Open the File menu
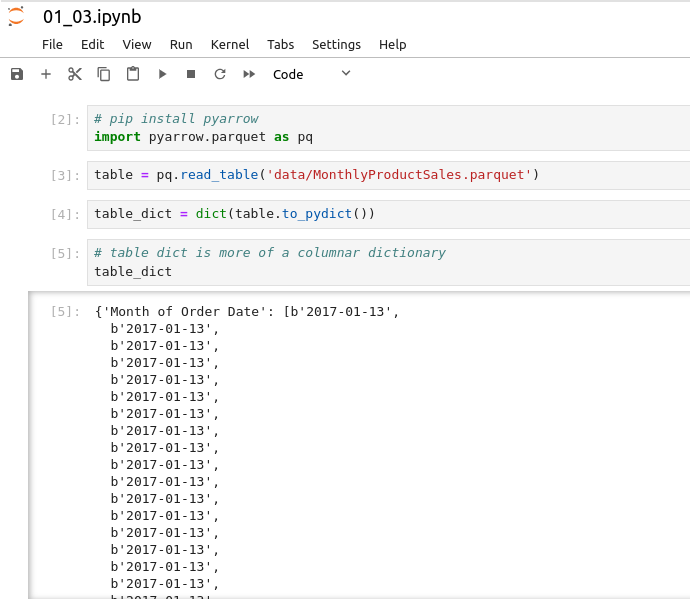Screen dimensions: 690x599 tap(52, 45)
